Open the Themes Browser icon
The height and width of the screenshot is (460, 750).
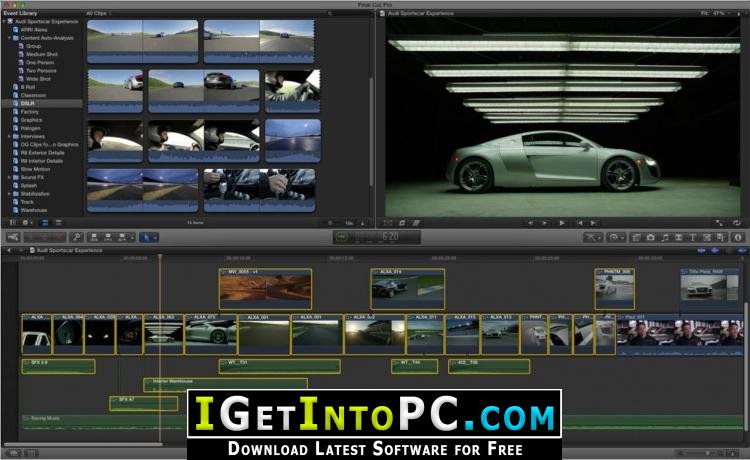[721, 237]
